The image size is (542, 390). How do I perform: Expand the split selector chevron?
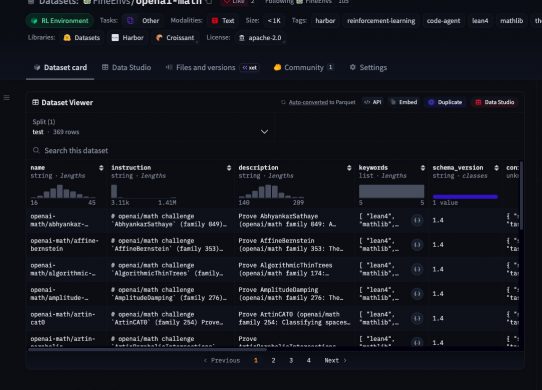264,132
